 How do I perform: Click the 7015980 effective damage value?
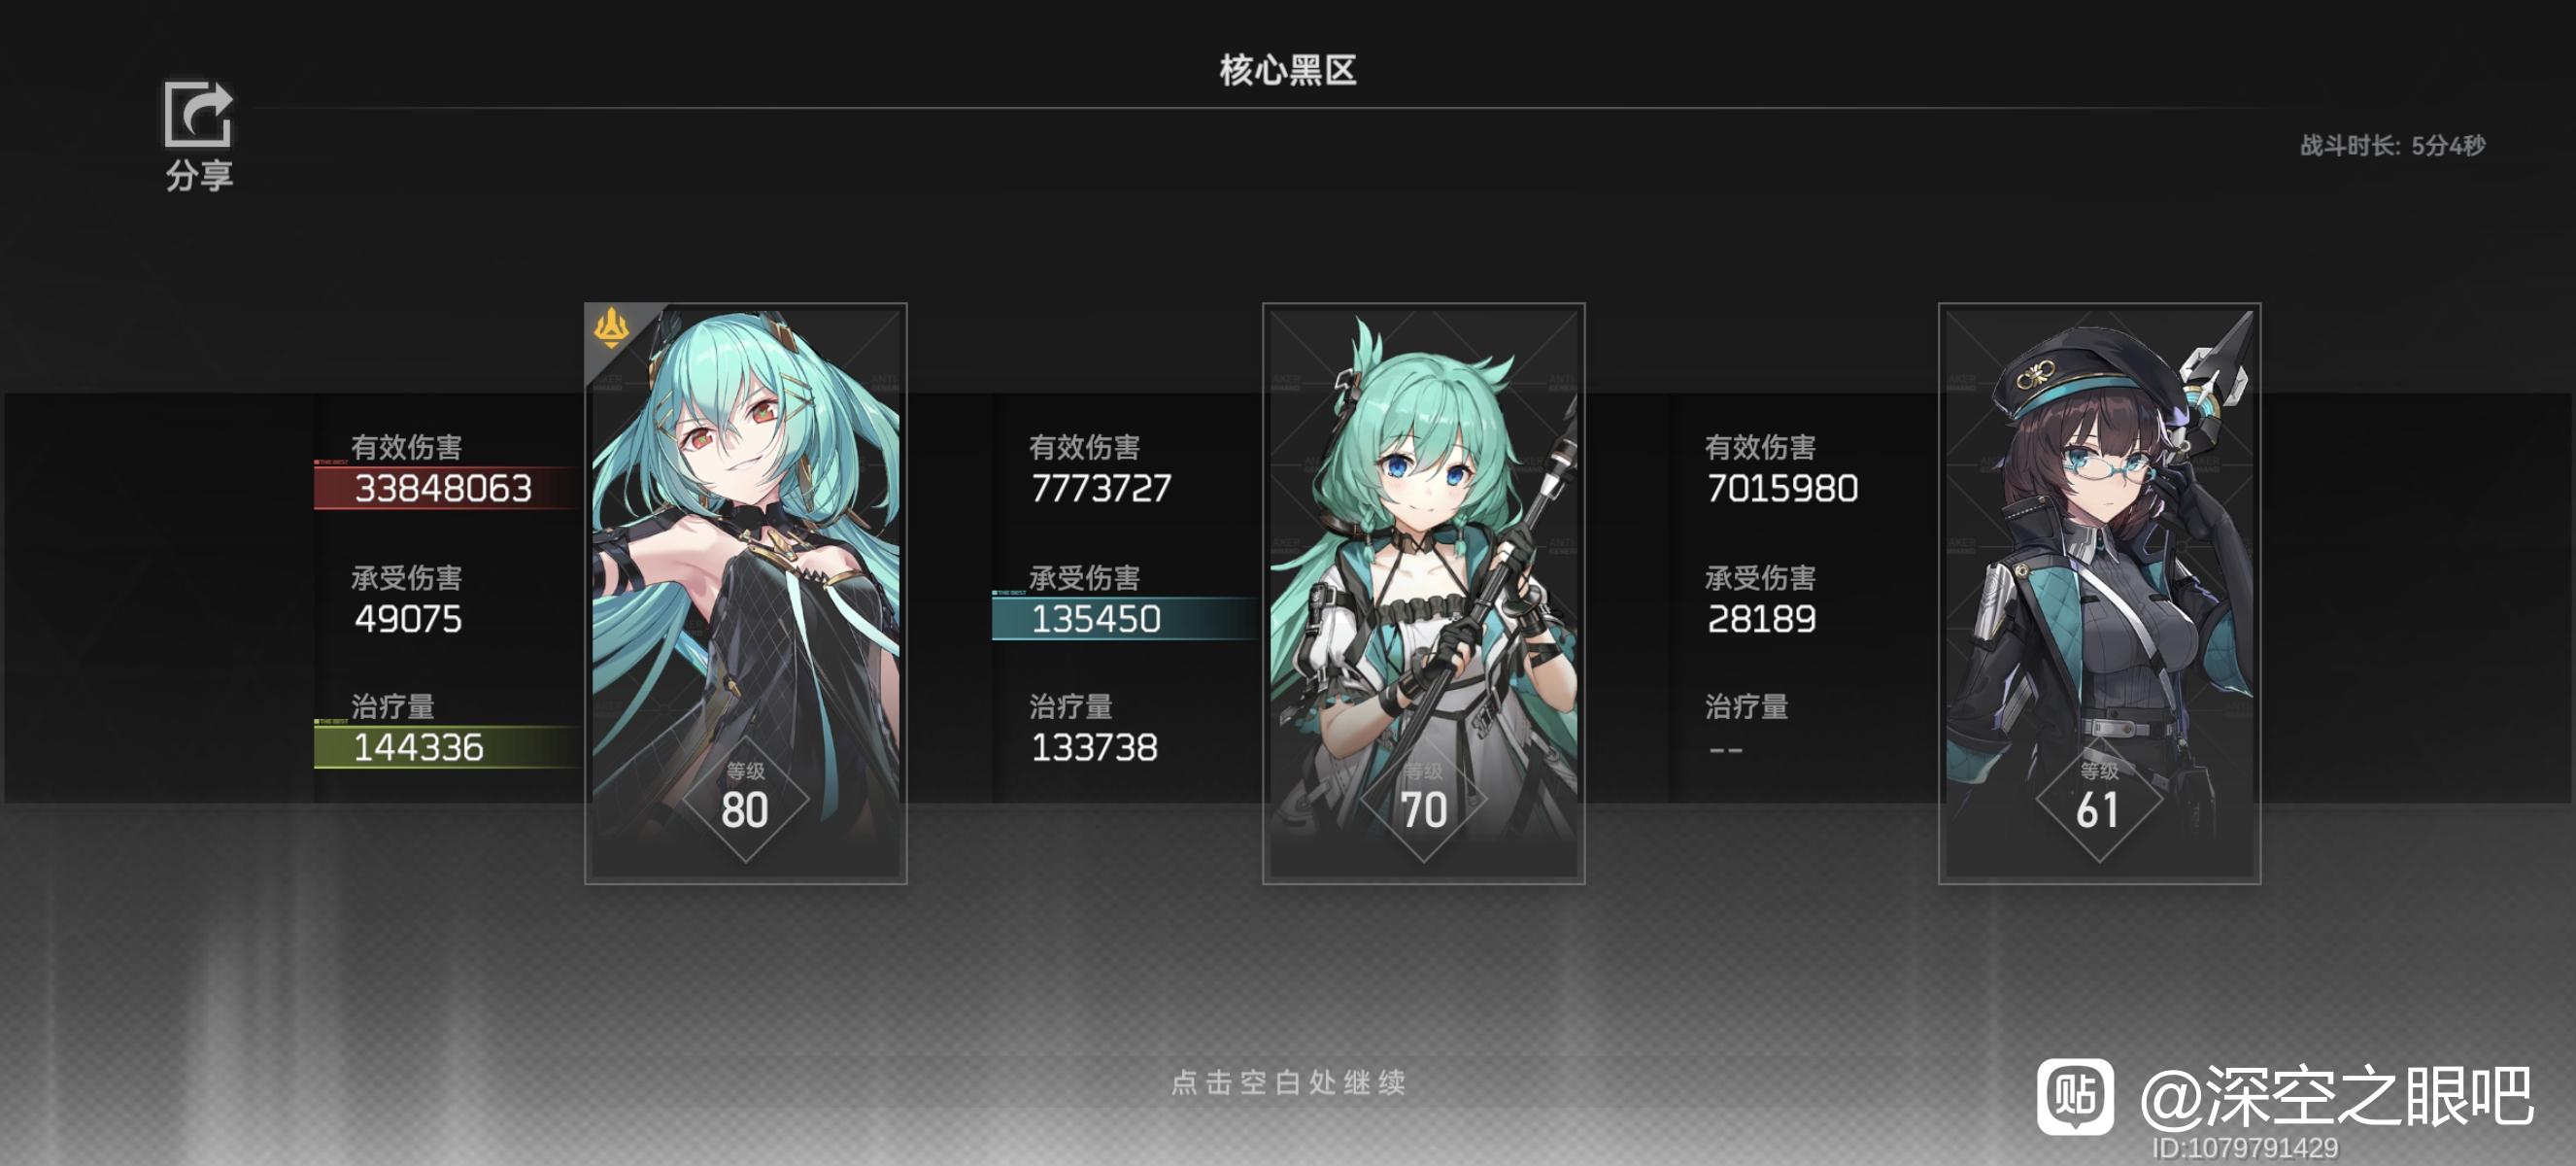tap(1782, 488)
